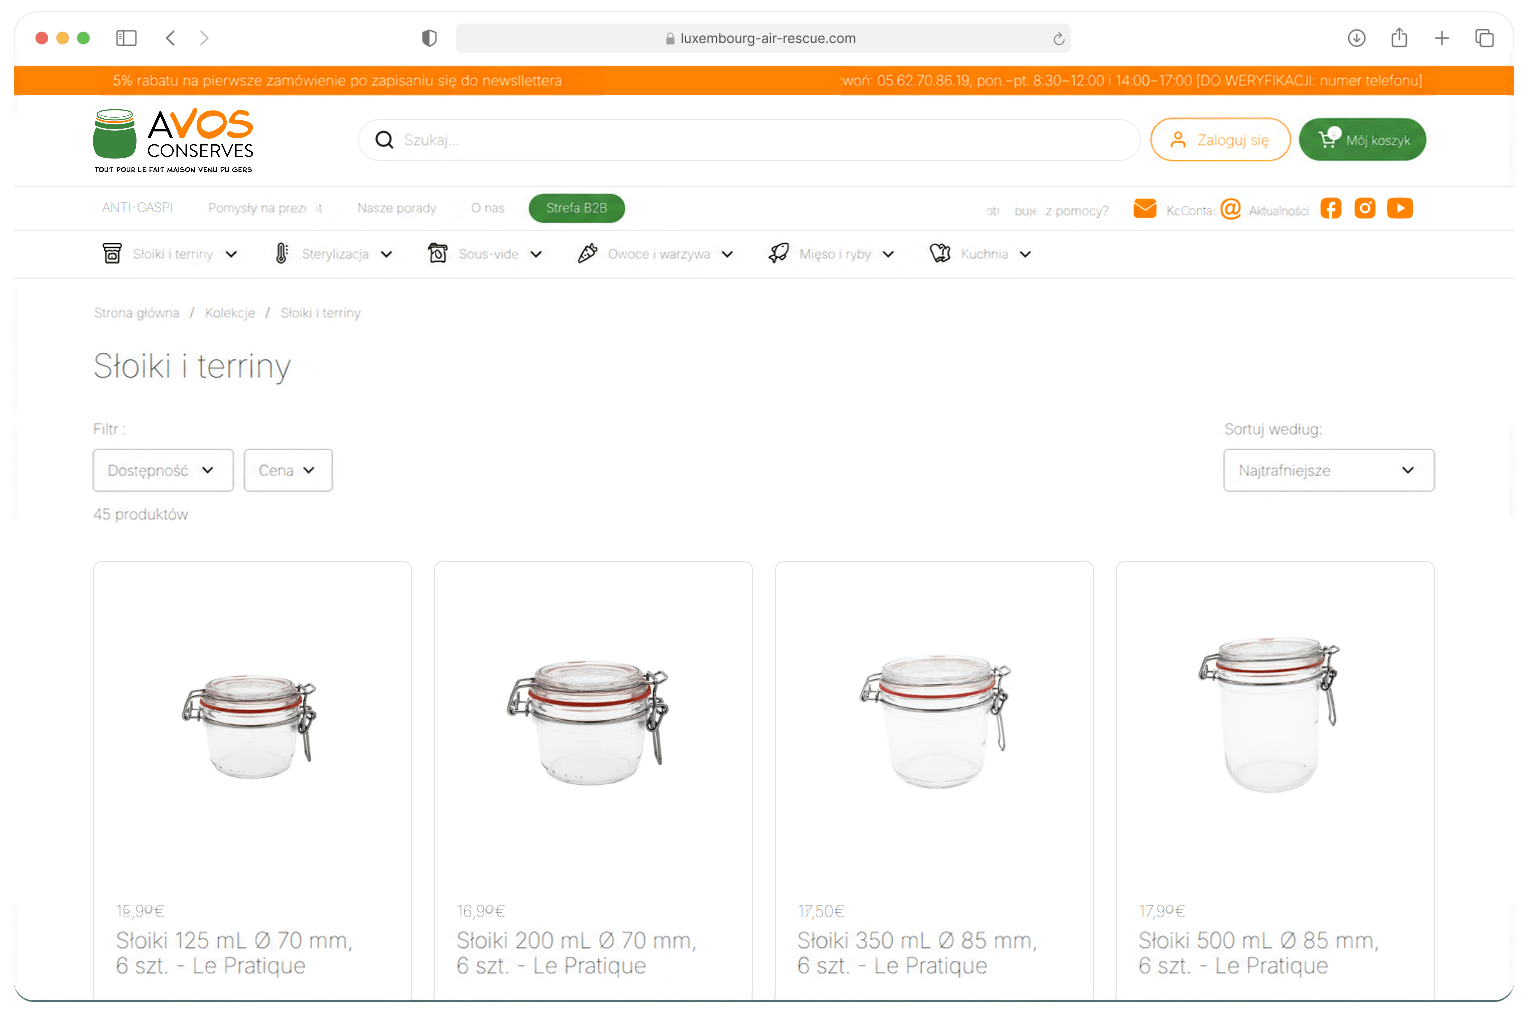Expand the Mięso i ryby menu
The image size is (1528, 1019).
(831, 254)
